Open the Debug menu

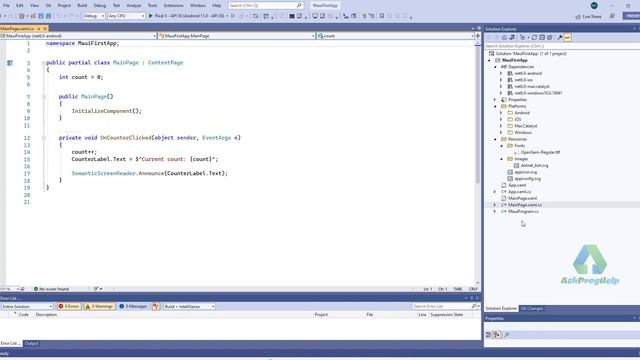tap(100, 5)
